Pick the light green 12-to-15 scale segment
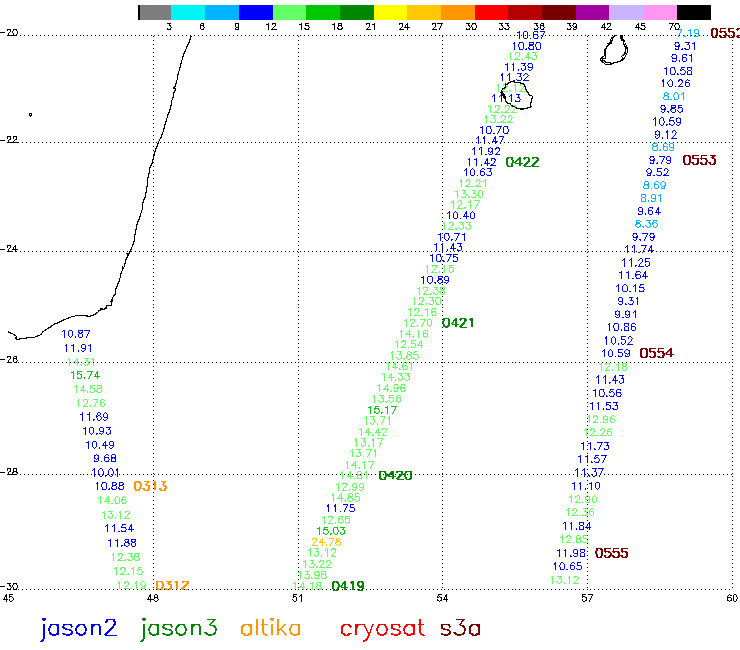 (x=289, y=12)
